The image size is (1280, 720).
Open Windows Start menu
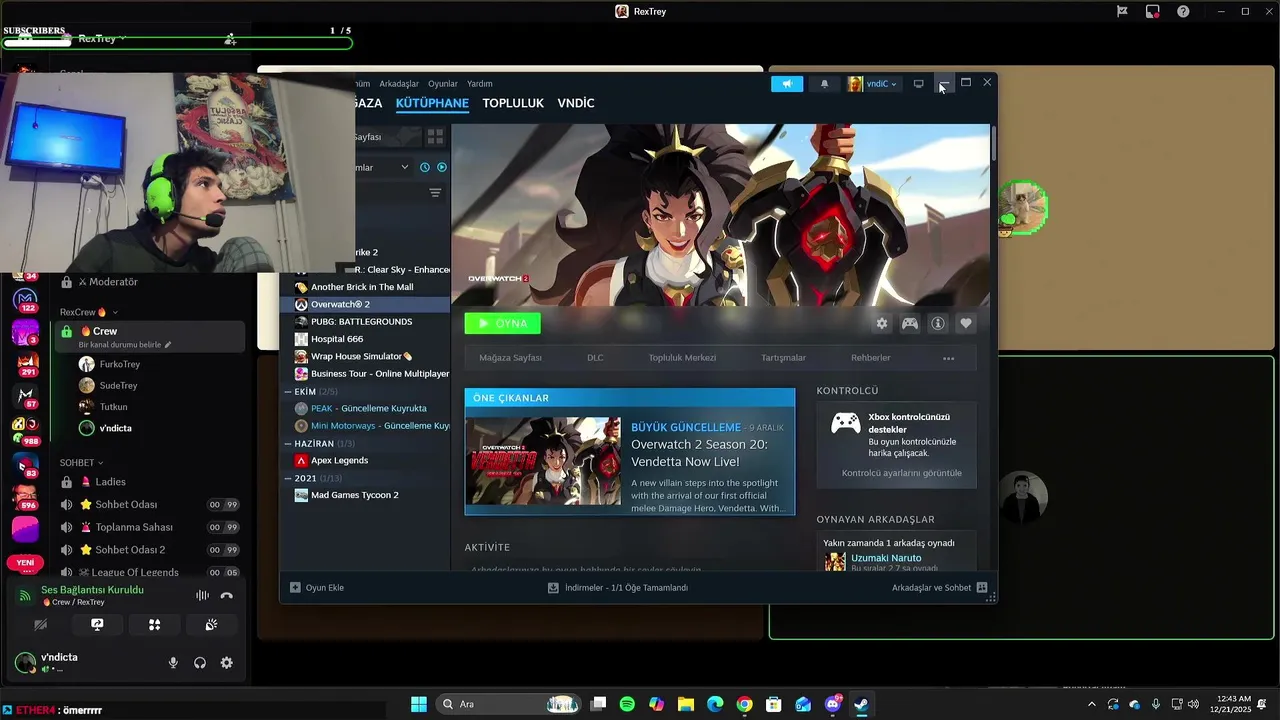point(419,704)
